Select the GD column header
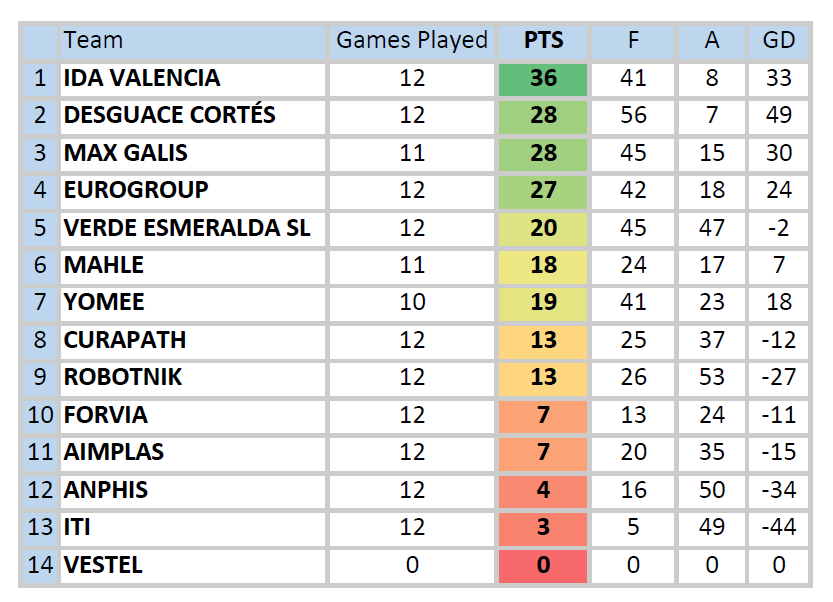The image size is (833, 602). (778, 41)
